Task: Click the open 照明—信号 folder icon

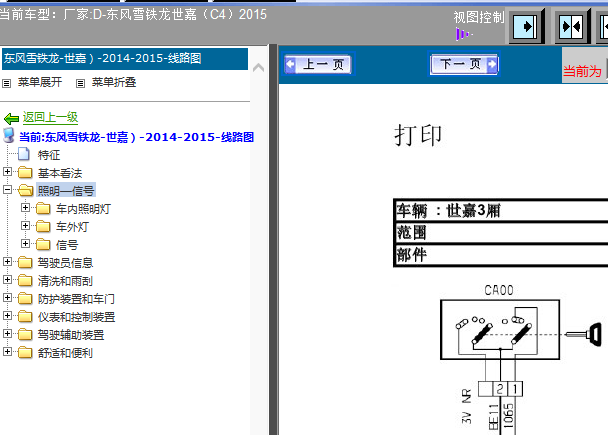Action: click(26, 190)
